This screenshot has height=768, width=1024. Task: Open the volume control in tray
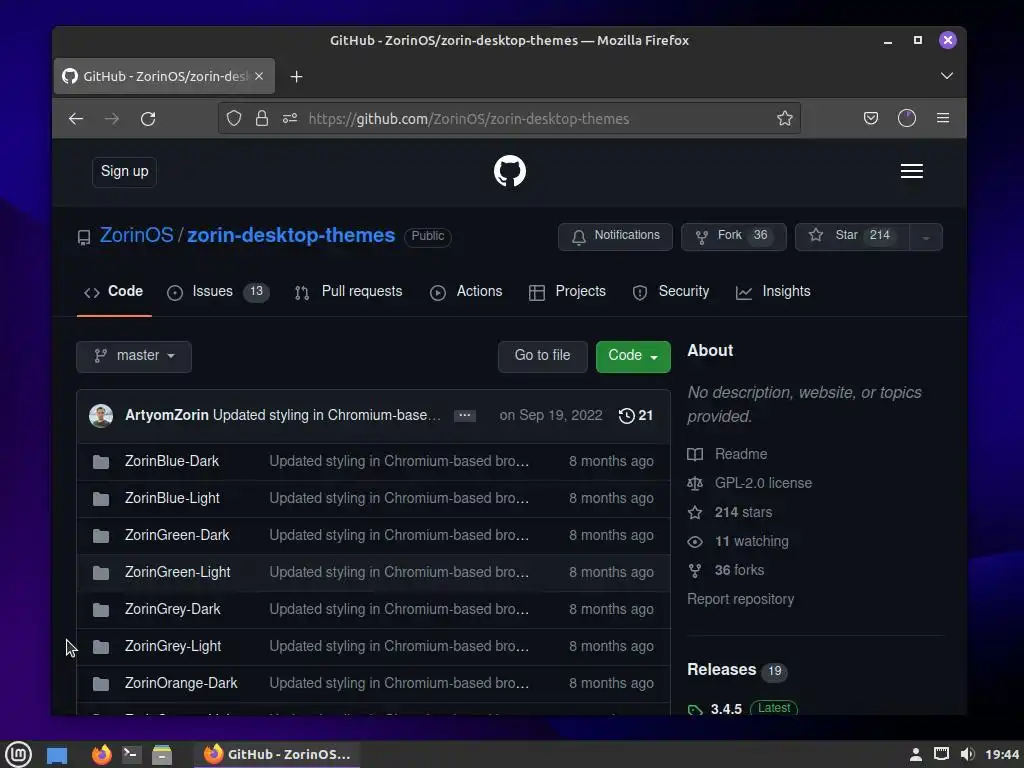(x=967, y=754)
